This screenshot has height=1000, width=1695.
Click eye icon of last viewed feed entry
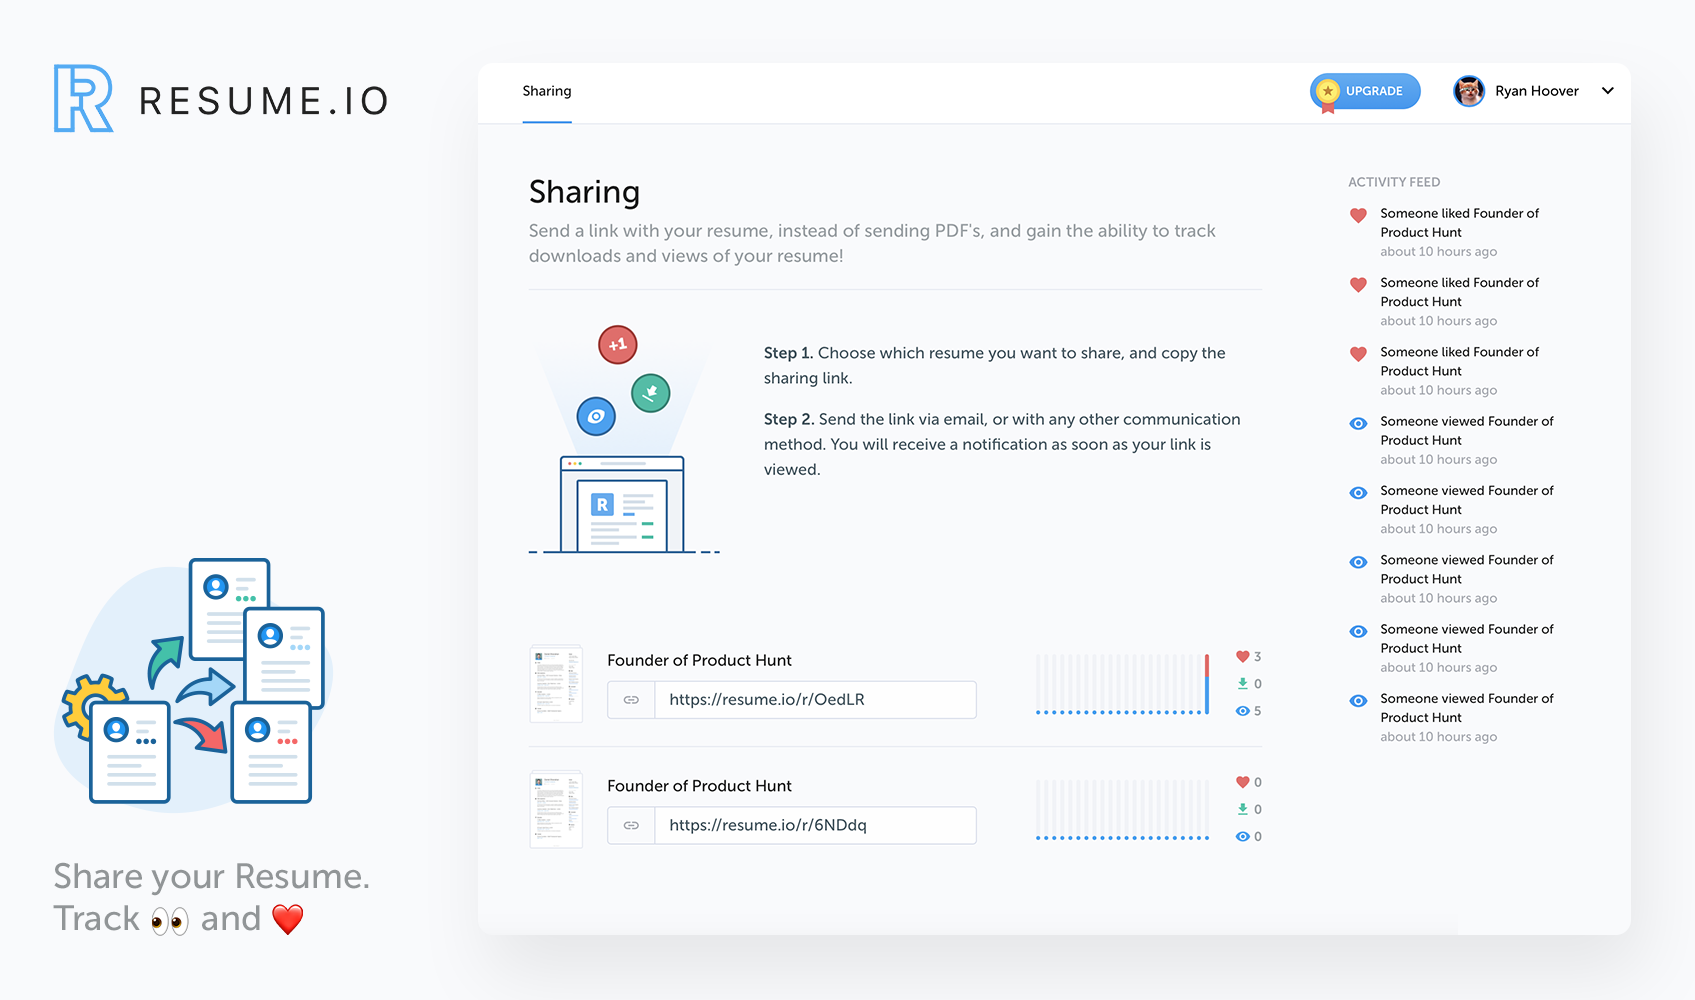click(x=1358, y=700)
